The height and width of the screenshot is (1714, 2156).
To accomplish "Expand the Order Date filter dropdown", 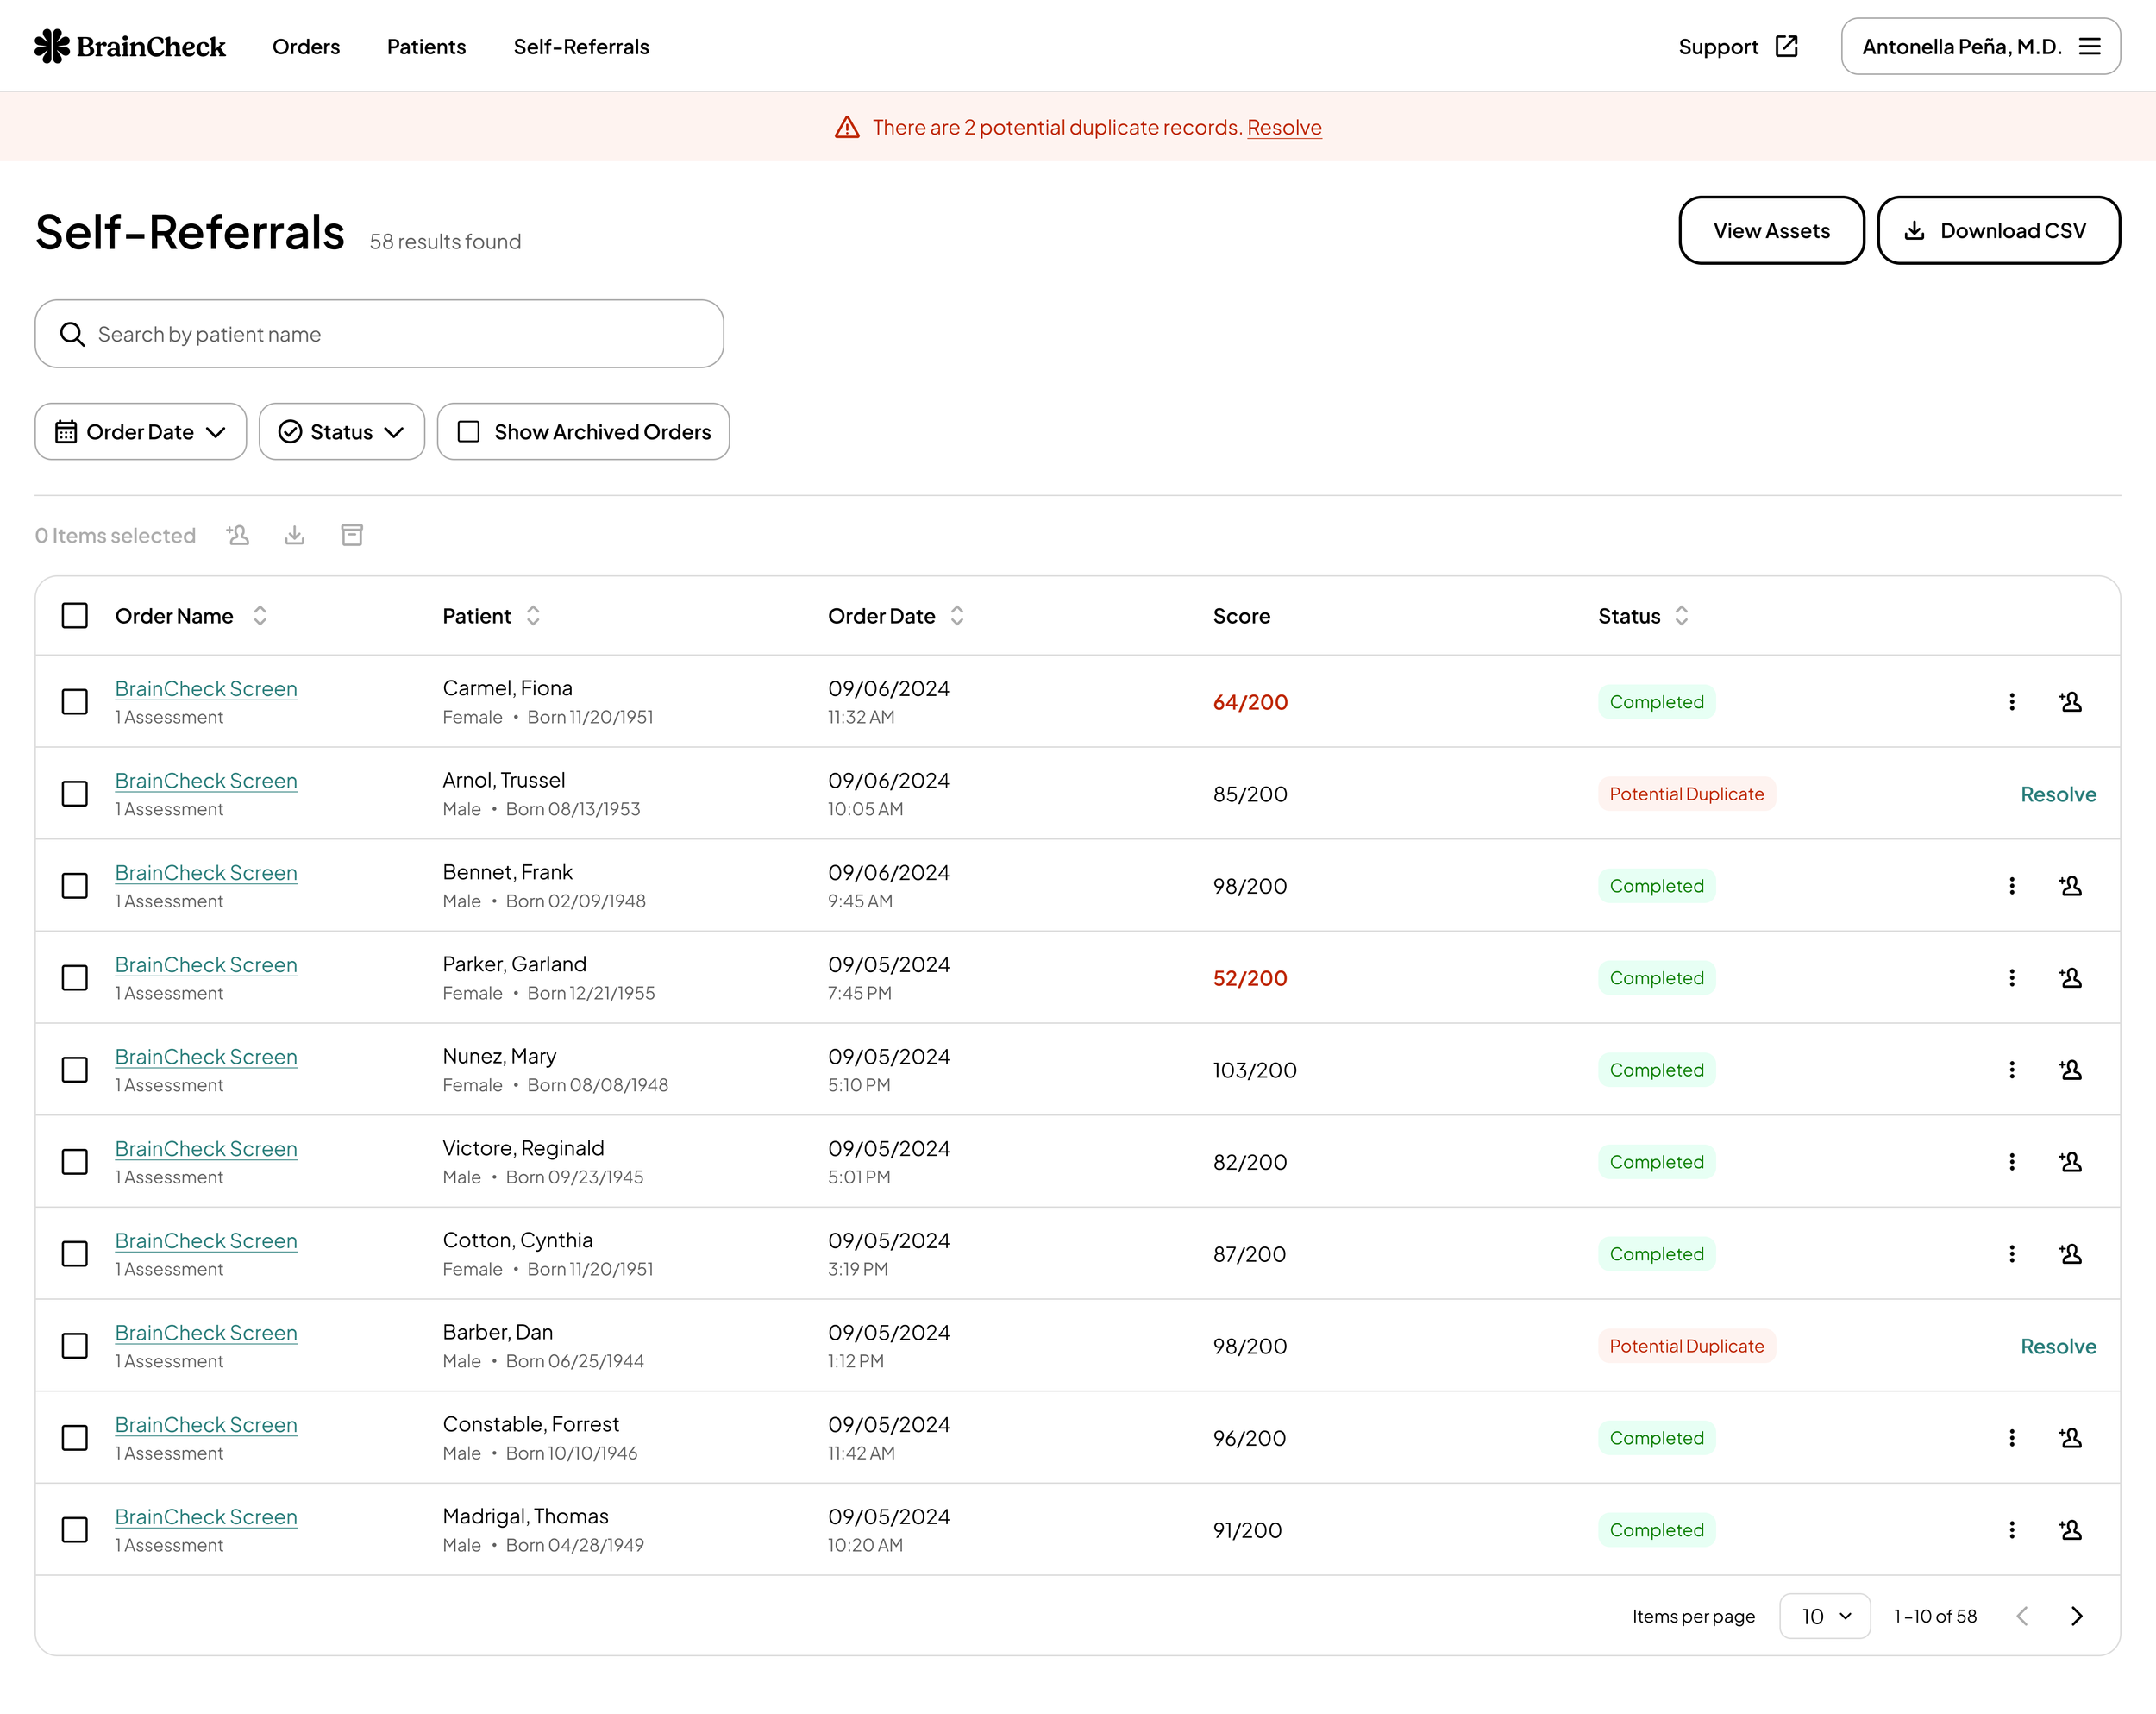I will click(141, 432).
